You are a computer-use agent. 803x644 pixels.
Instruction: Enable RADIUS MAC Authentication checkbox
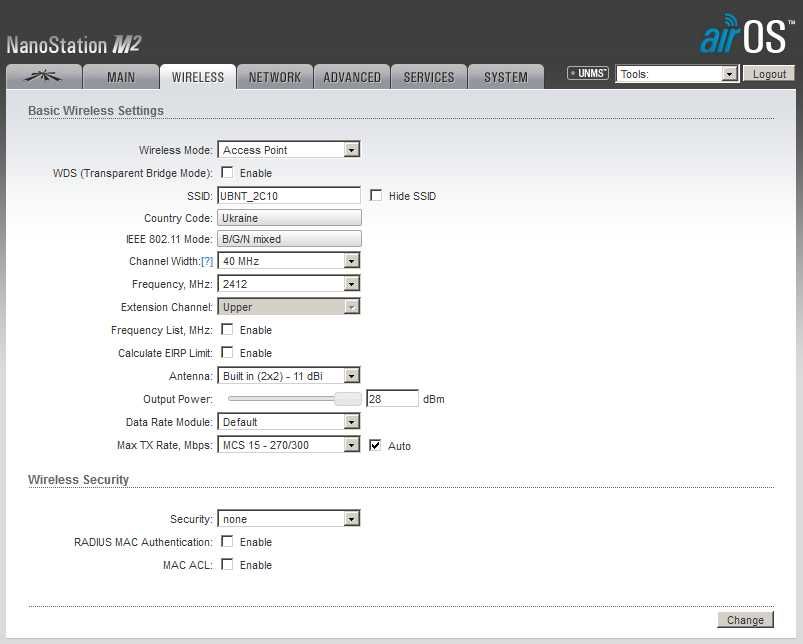pyautogui.click(x=227, y=542)
